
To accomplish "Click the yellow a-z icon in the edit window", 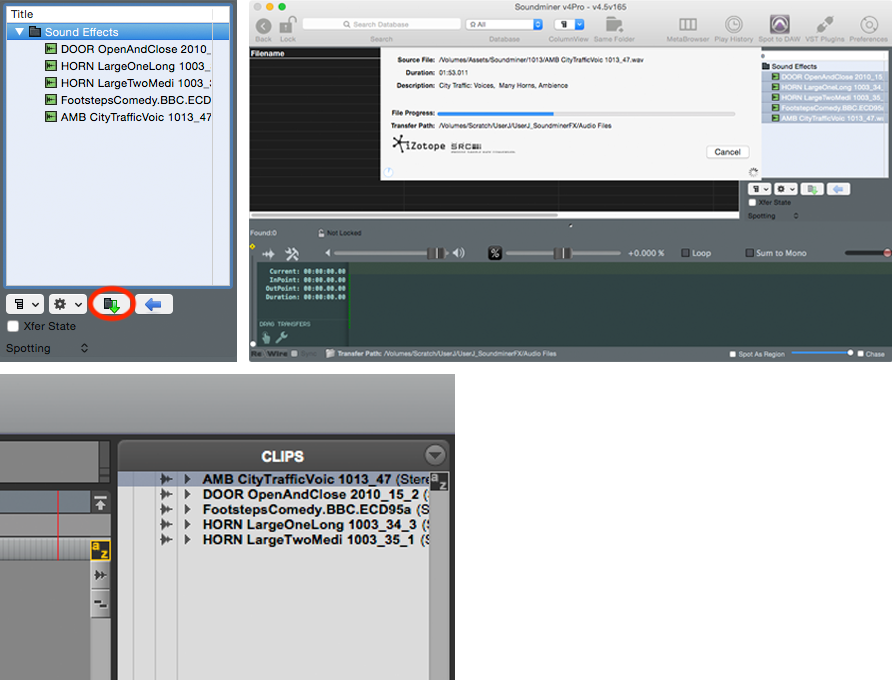I will (100, 550).
